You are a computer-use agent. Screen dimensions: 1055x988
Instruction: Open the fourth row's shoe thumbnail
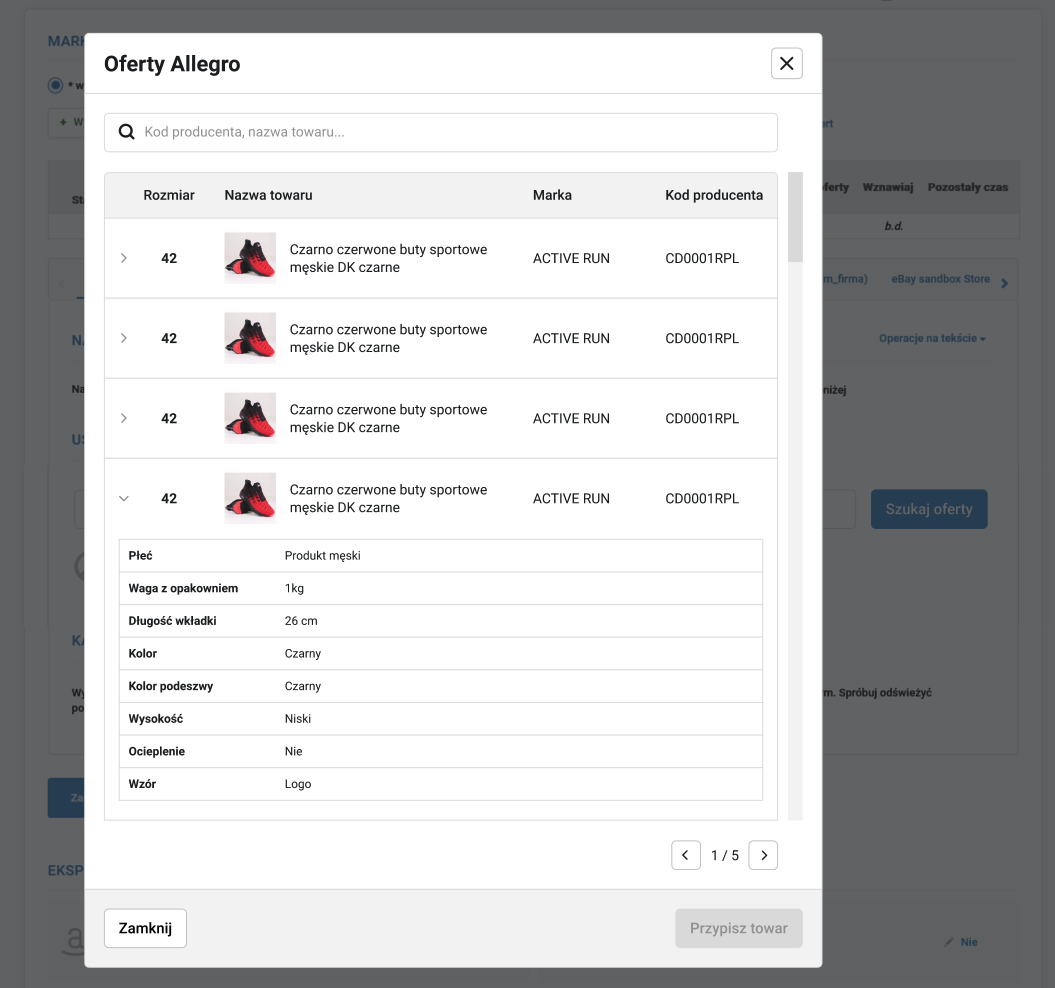click(250, 498)
